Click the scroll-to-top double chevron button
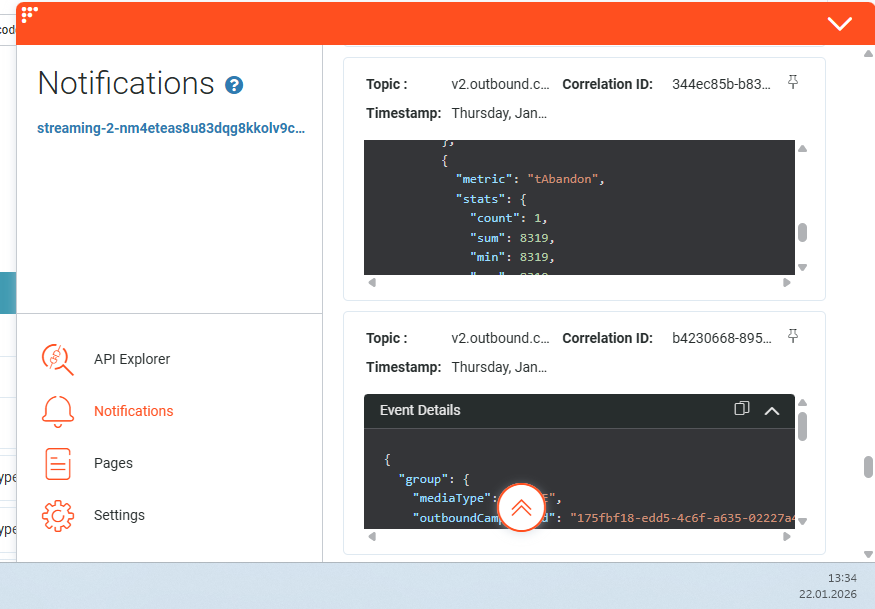This screenshot has height=609, width=875. click(521, 507)
